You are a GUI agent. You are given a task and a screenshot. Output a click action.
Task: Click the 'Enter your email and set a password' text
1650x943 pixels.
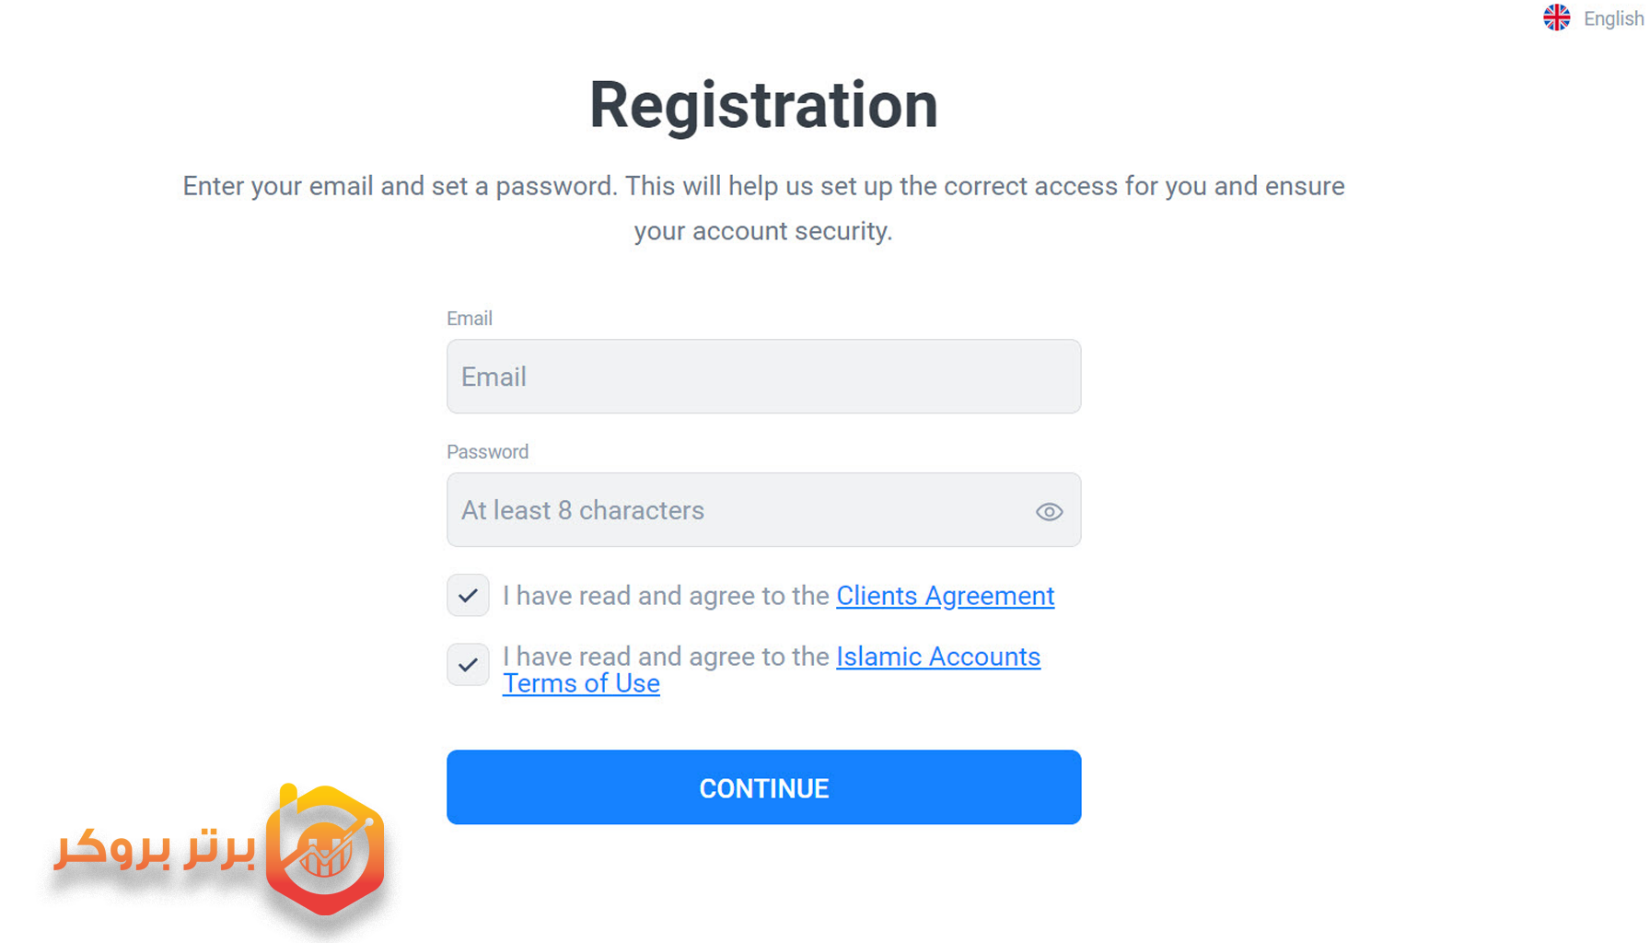pyautogui.click(x=399, y=186)
